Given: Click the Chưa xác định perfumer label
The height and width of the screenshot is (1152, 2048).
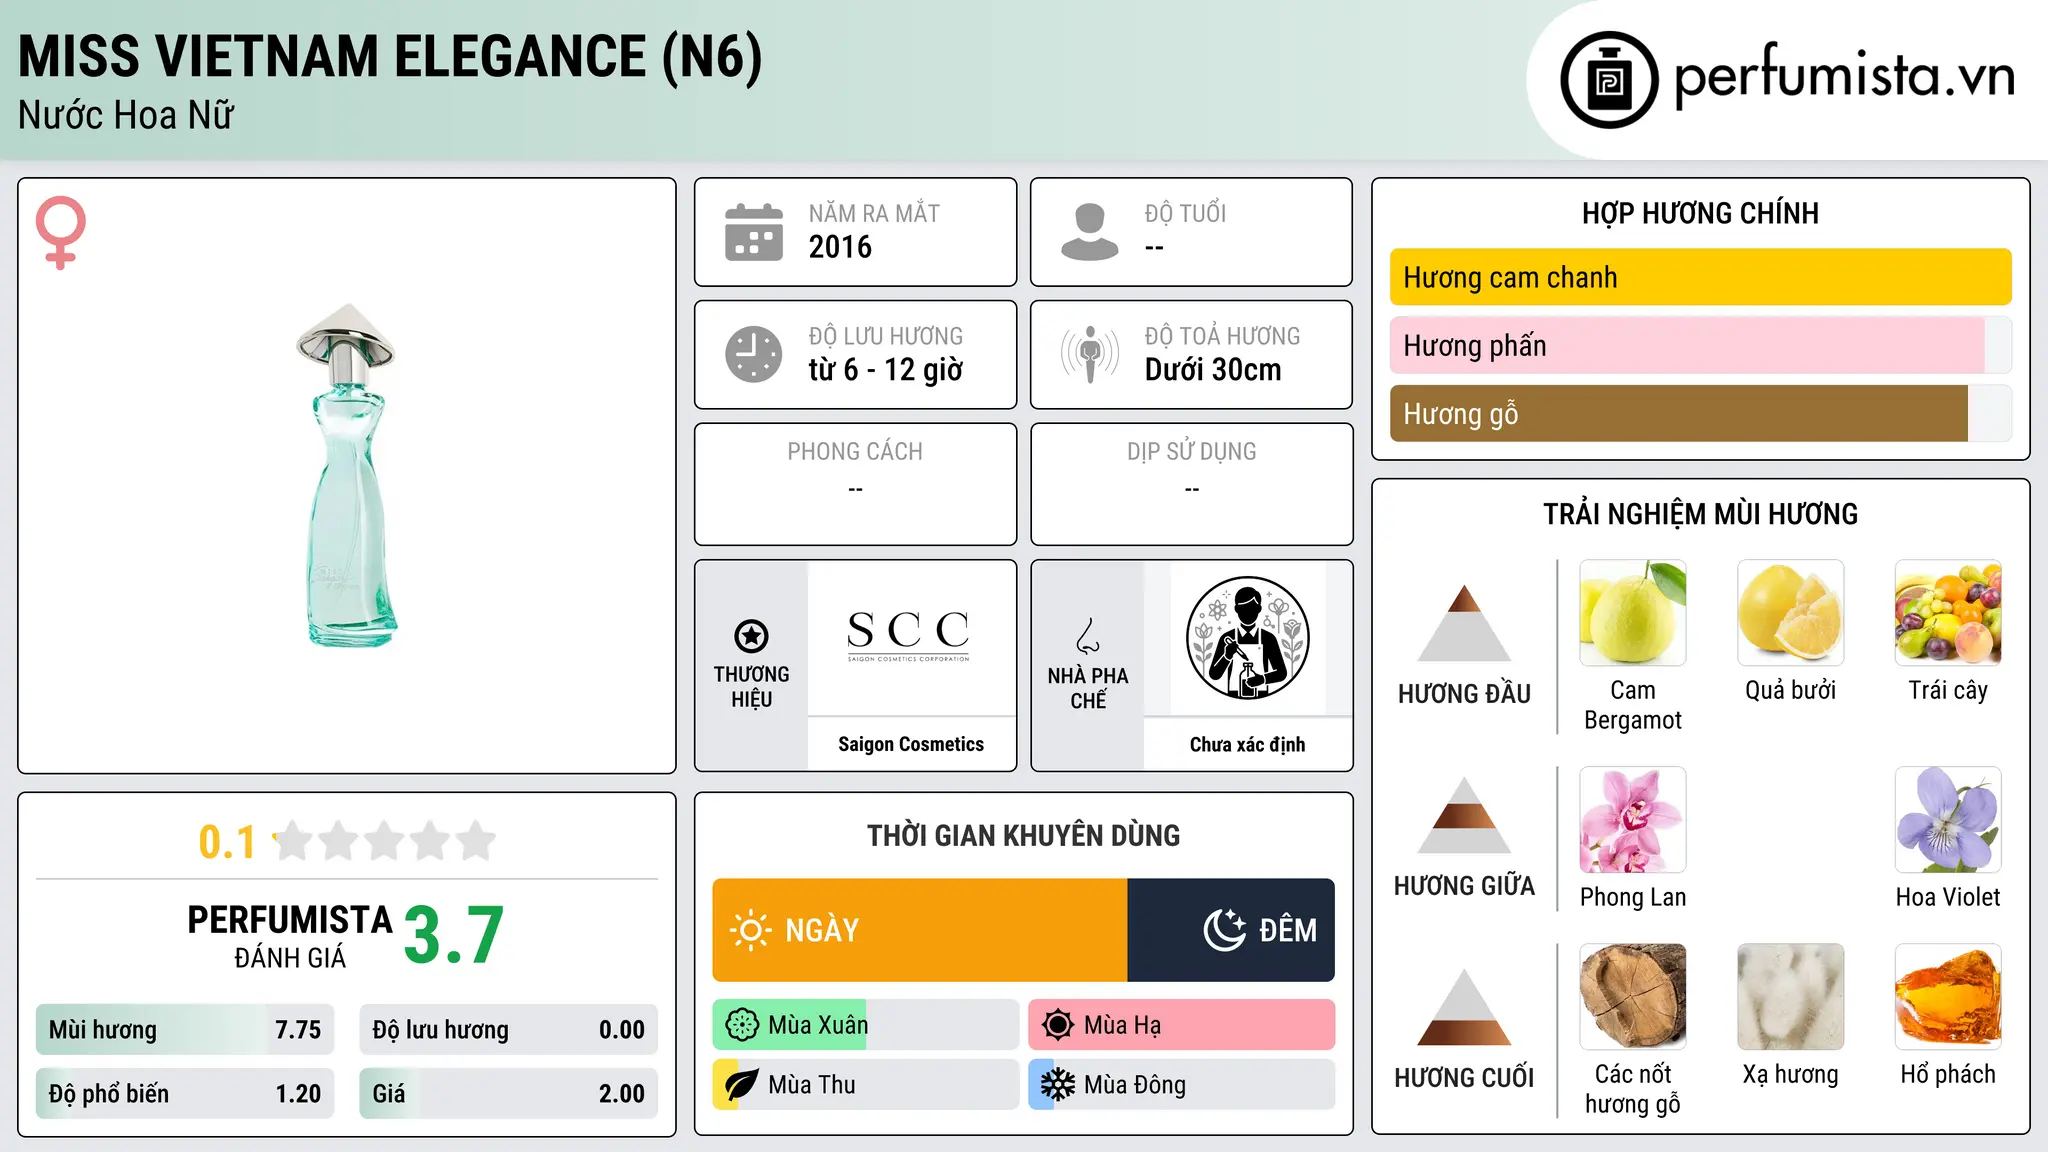Looking at the screenshot, I should point(1247,744).
